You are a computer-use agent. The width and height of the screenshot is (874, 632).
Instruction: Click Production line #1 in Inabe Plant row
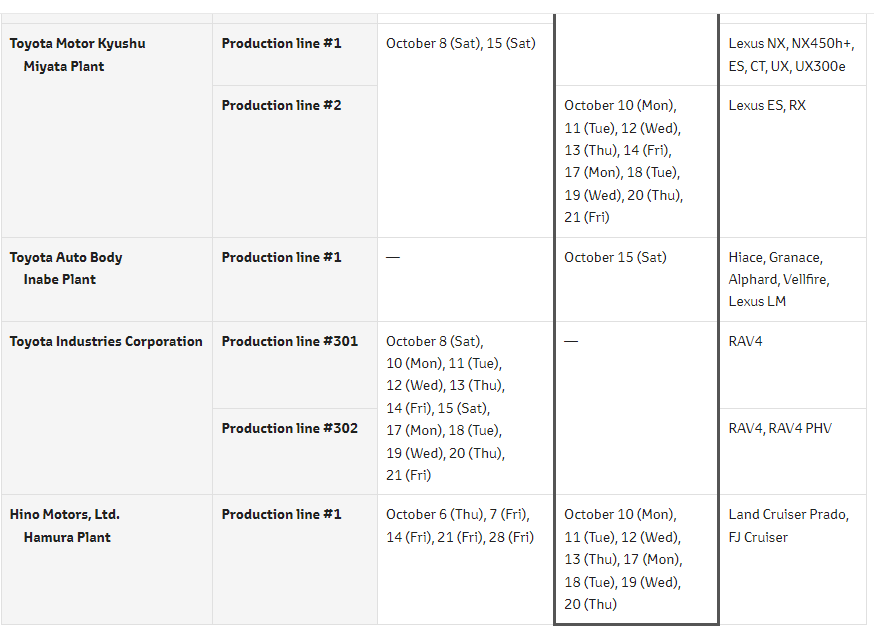(x=281, y=257)
